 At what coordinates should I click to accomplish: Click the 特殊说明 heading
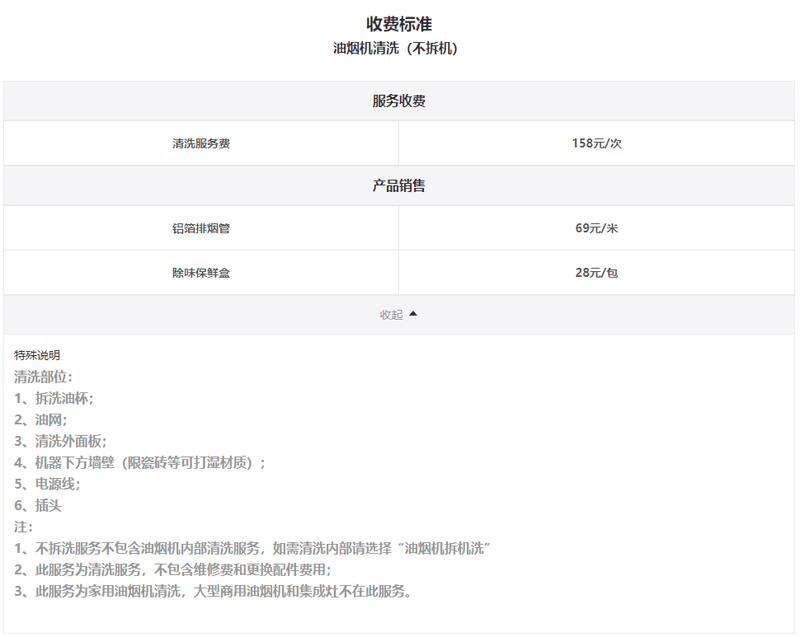pyautogui.click(x=37, y=355)
